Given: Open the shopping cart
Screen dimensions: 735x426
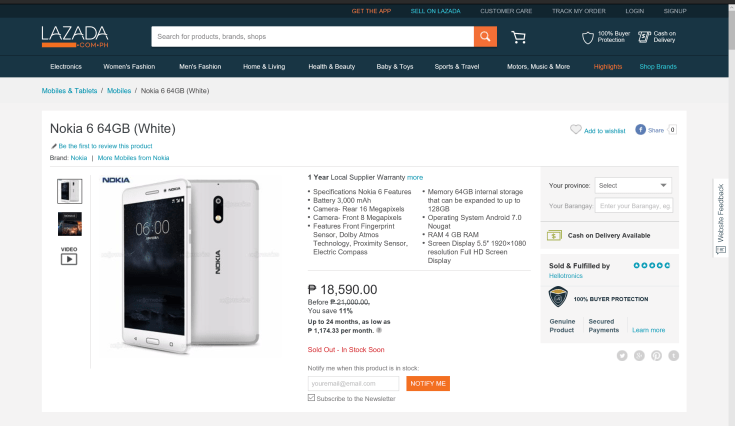Looking at the screenshot, I should coord(518,37).
